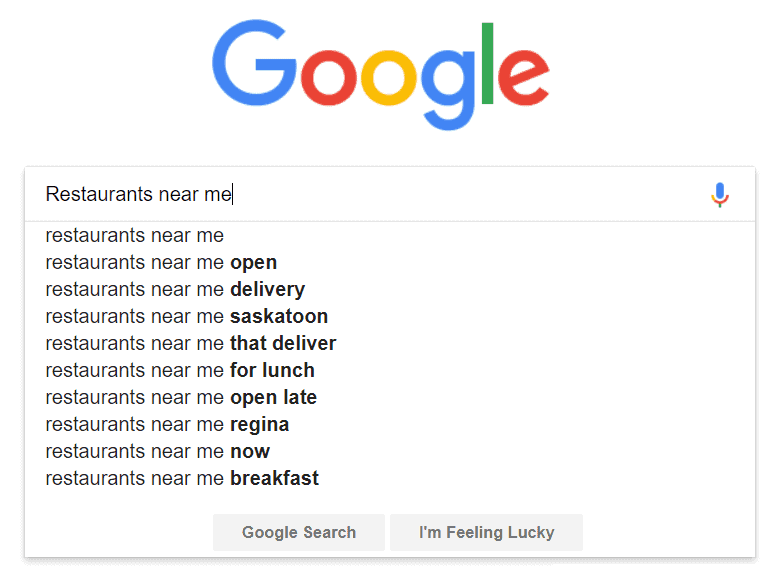
Task: Select "restaurants near me breakfast" suggestion
Action: (182, 479)
